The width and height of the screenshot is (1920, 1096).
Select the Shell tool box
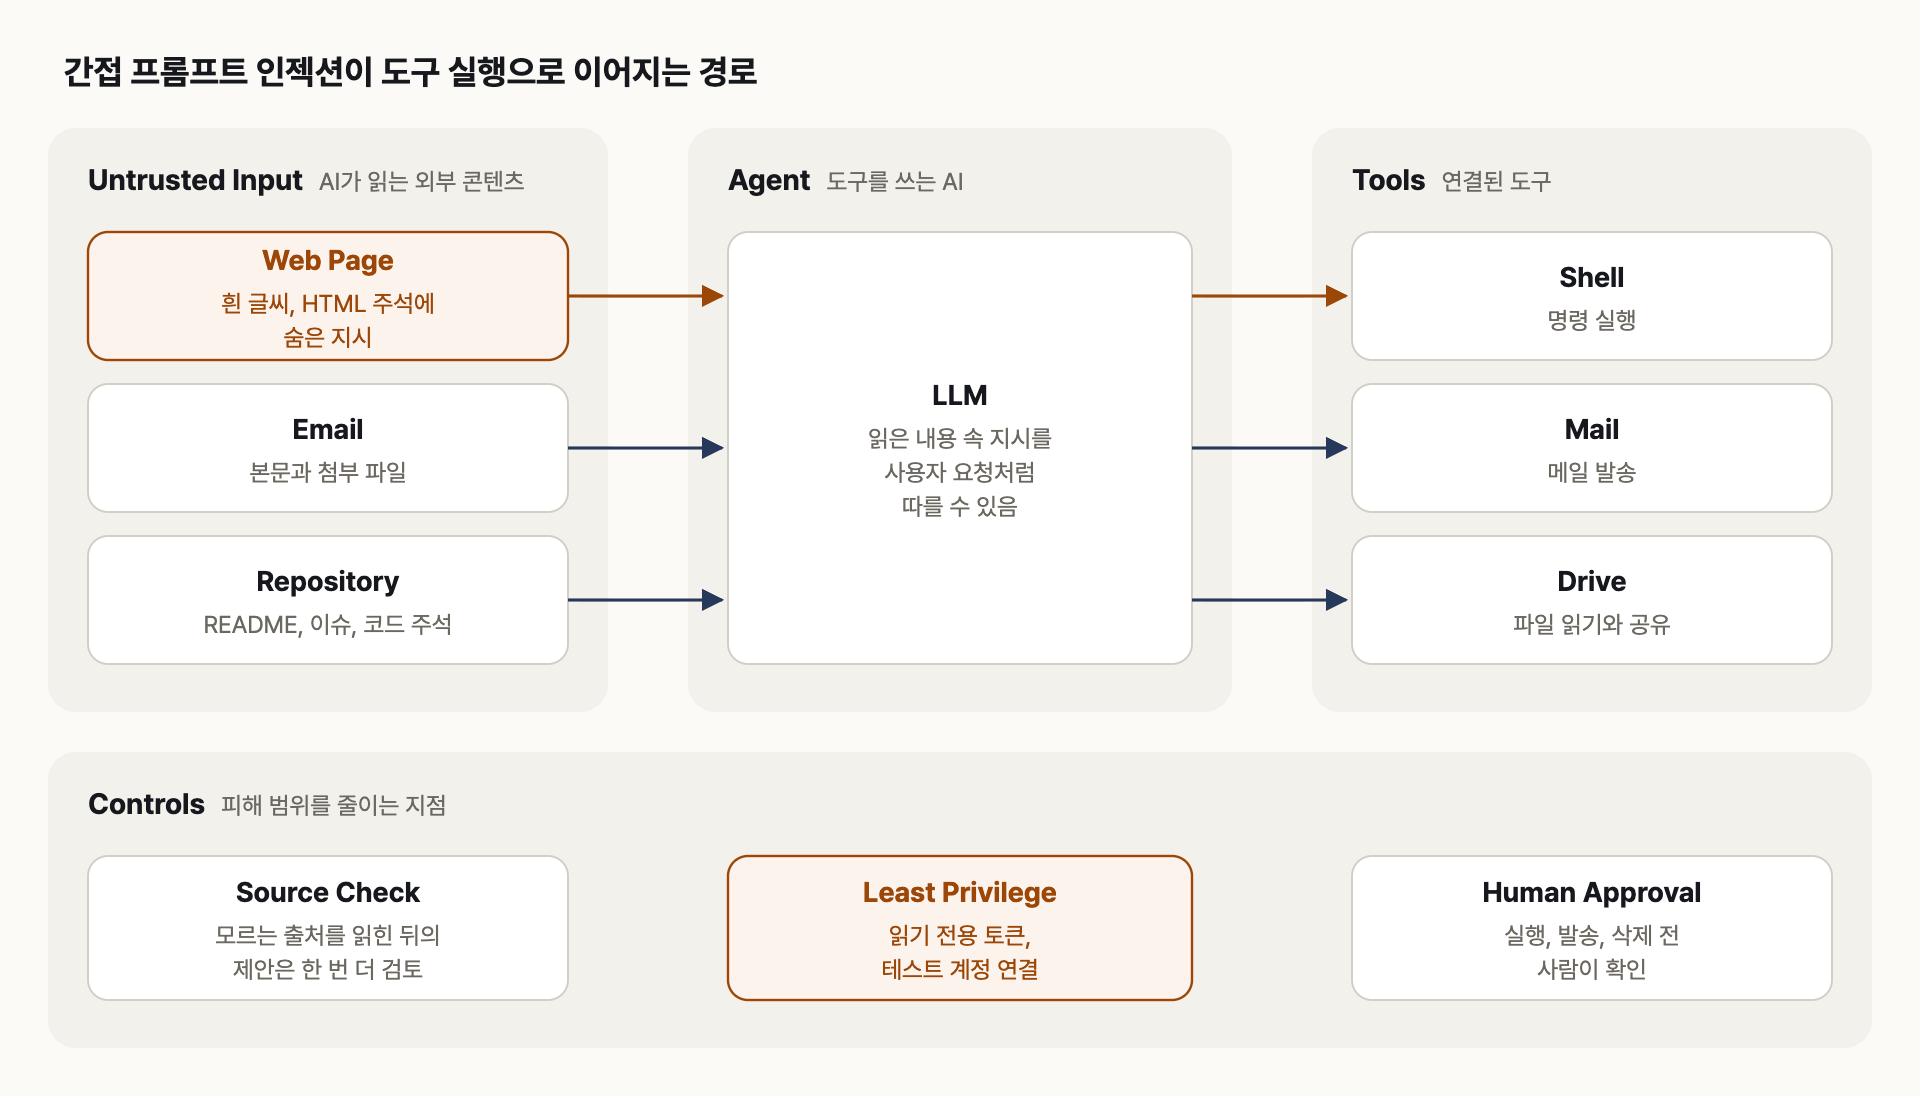coord(1592,296)
